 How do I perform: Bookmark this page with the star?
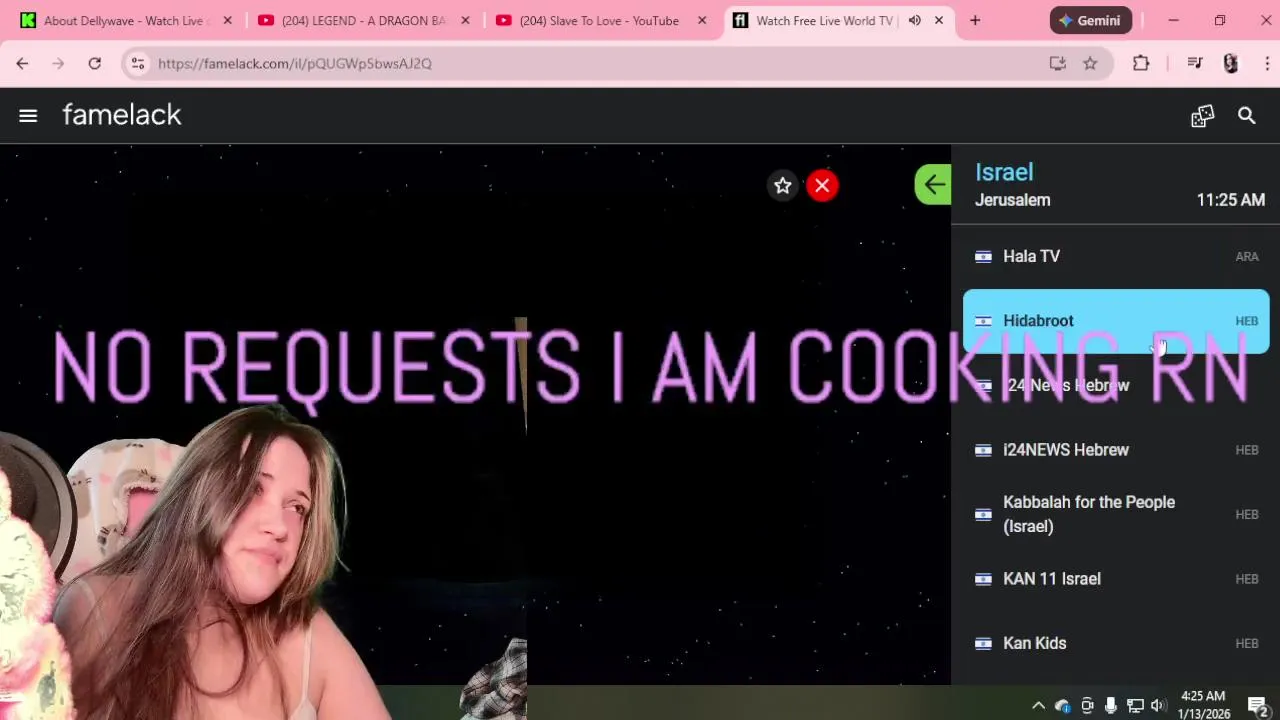[x=1090, y=63]
